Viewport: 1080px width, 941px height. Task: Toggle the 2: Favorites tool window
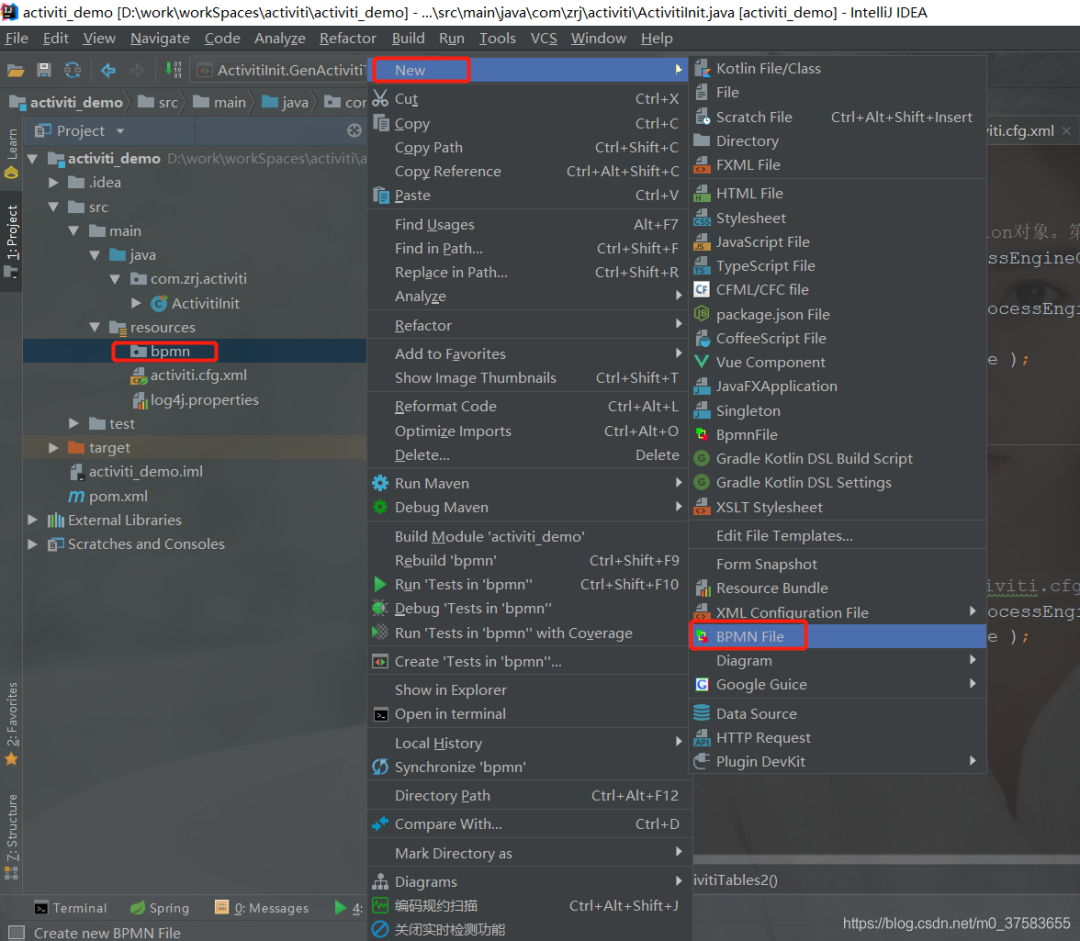point(12,723)
